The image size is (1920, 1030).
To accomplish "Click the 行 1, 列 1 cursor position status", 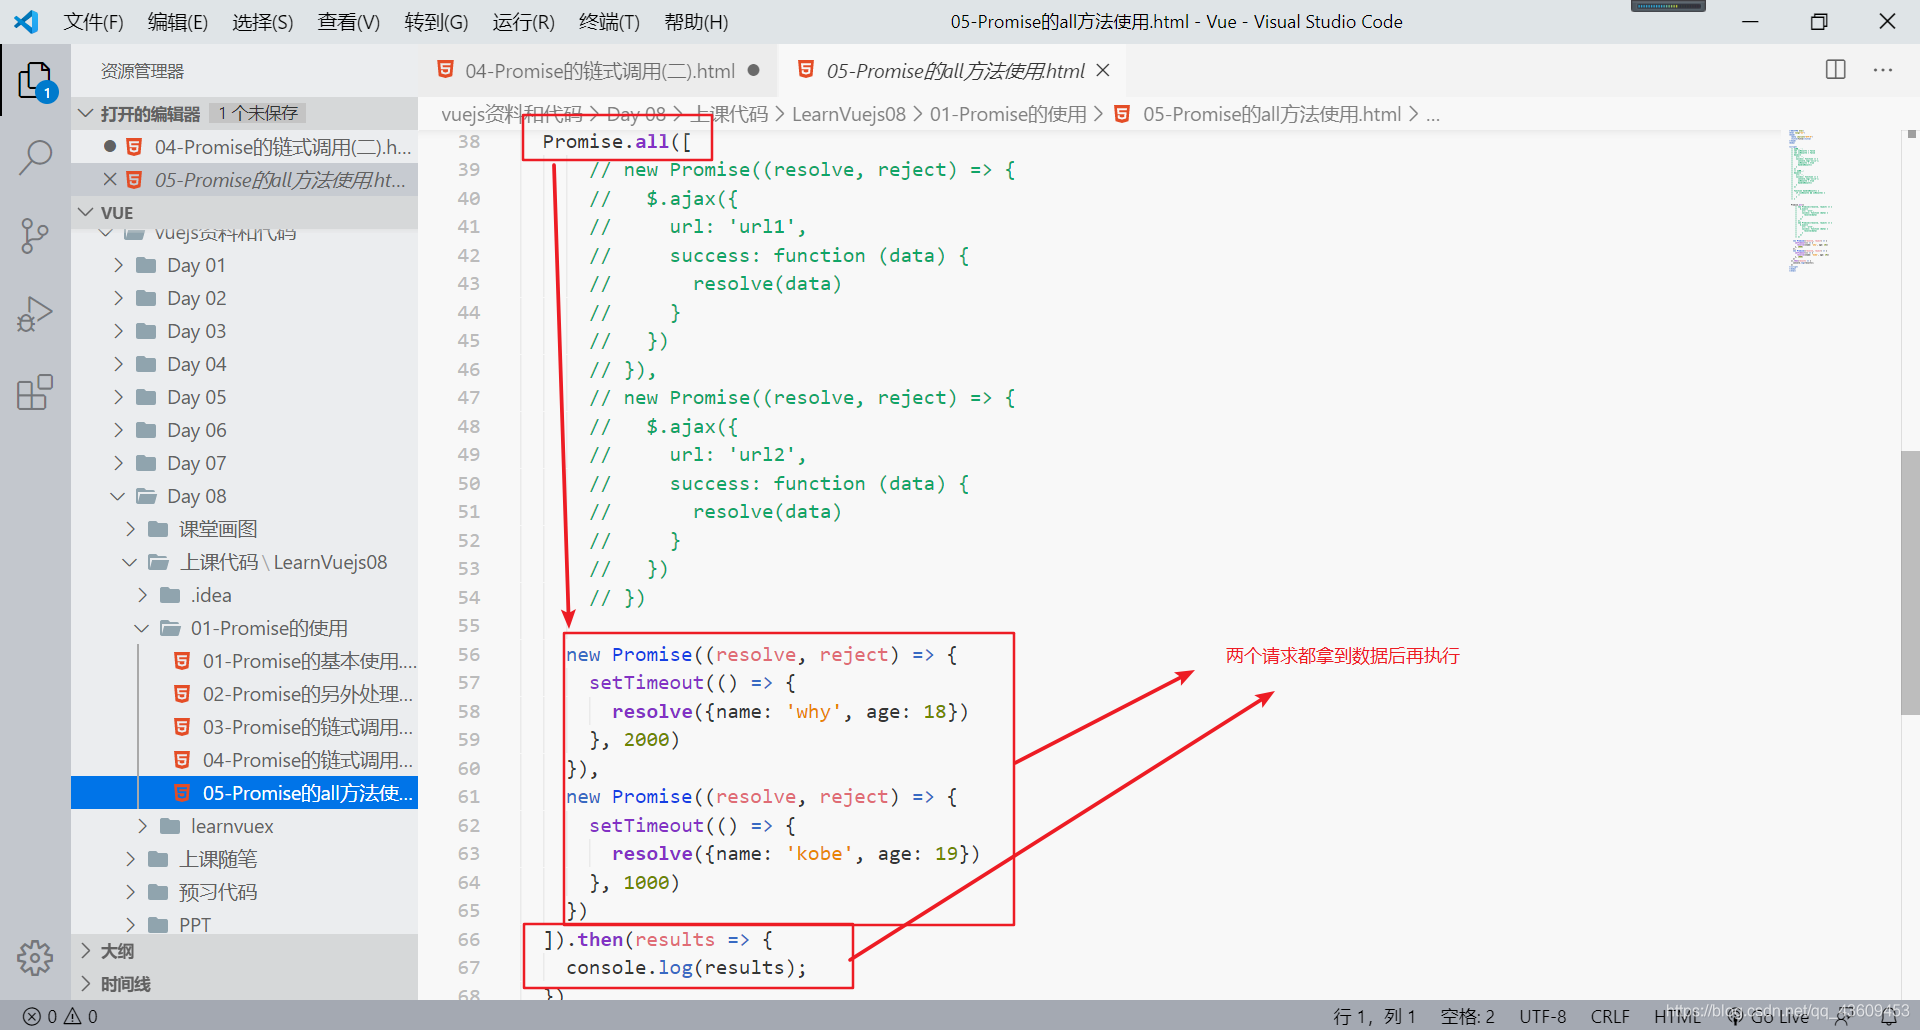I will (1375, 1016).
